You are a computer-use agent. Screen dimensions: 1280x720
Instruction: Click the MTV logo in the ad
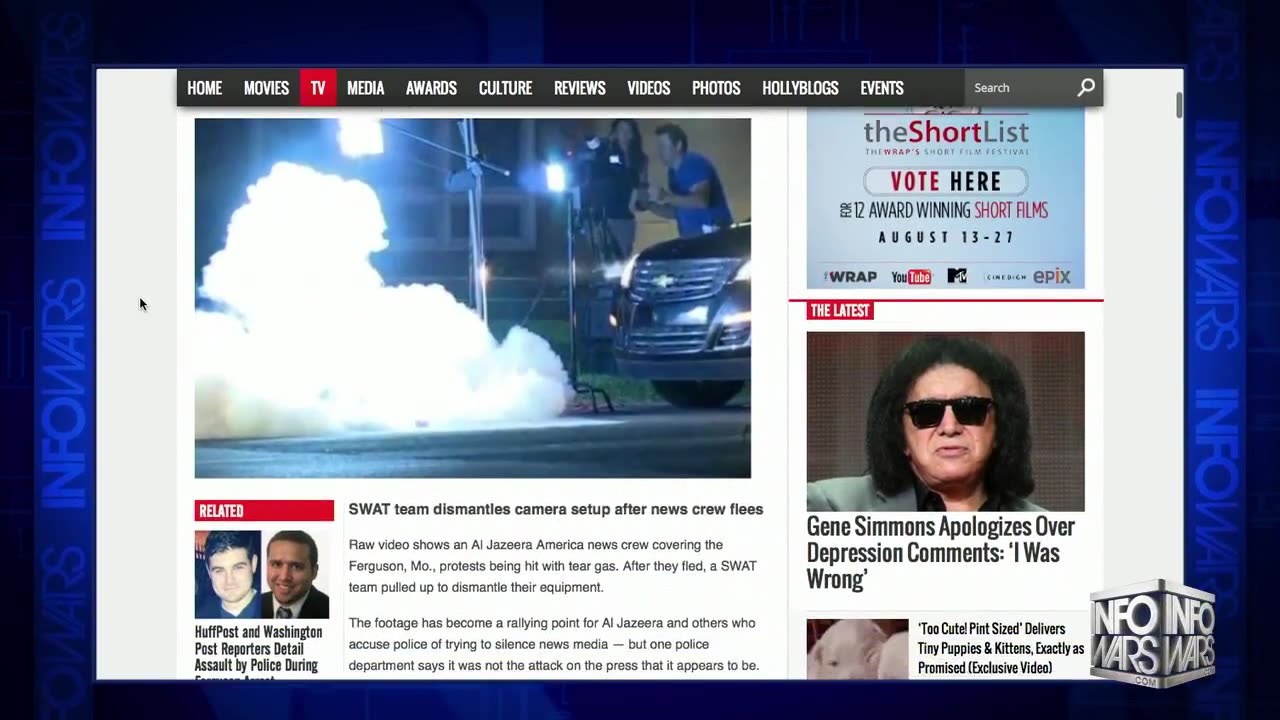957,276
